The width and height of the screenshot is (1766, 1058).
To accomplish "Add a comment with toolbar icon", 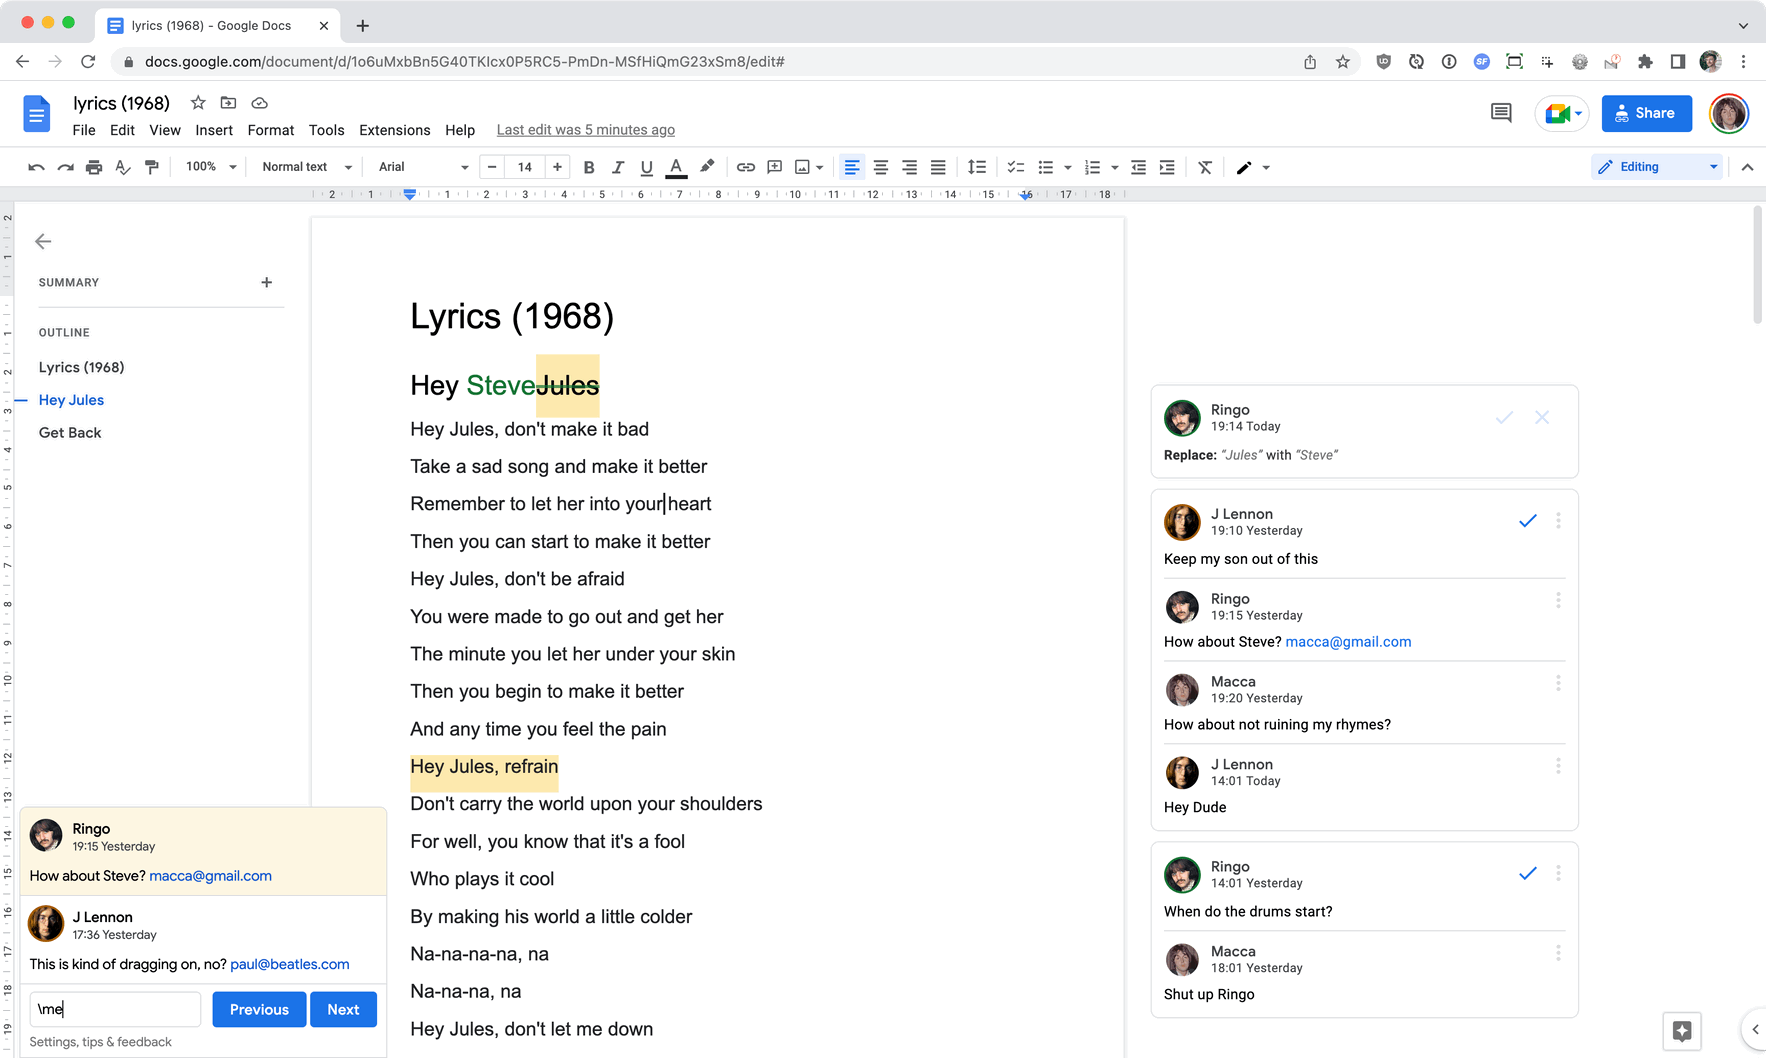I will (774, 167).
